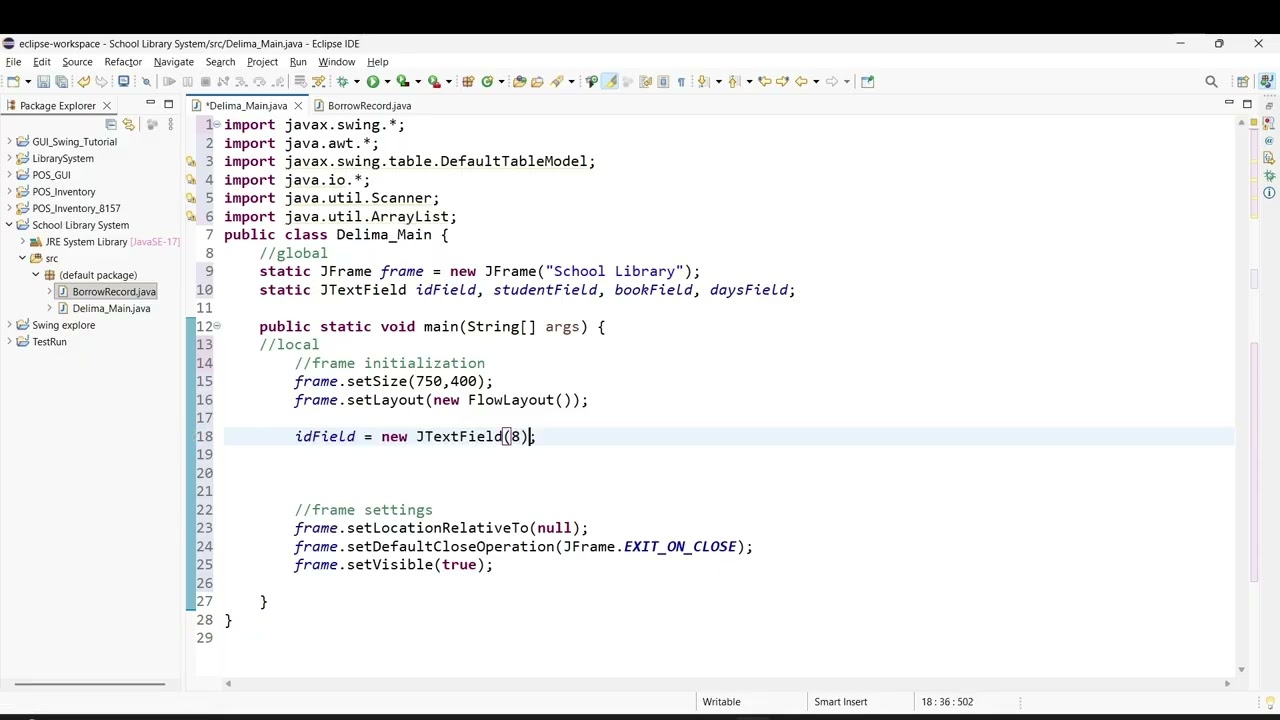Click the Smart Insert status bar field

pos(841,702)
